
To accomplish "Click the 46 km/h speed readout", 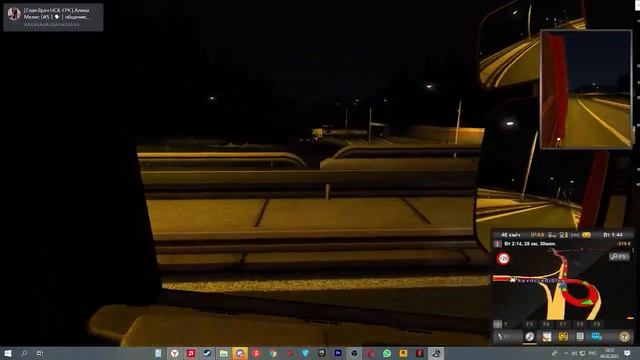I will point(510,235).
